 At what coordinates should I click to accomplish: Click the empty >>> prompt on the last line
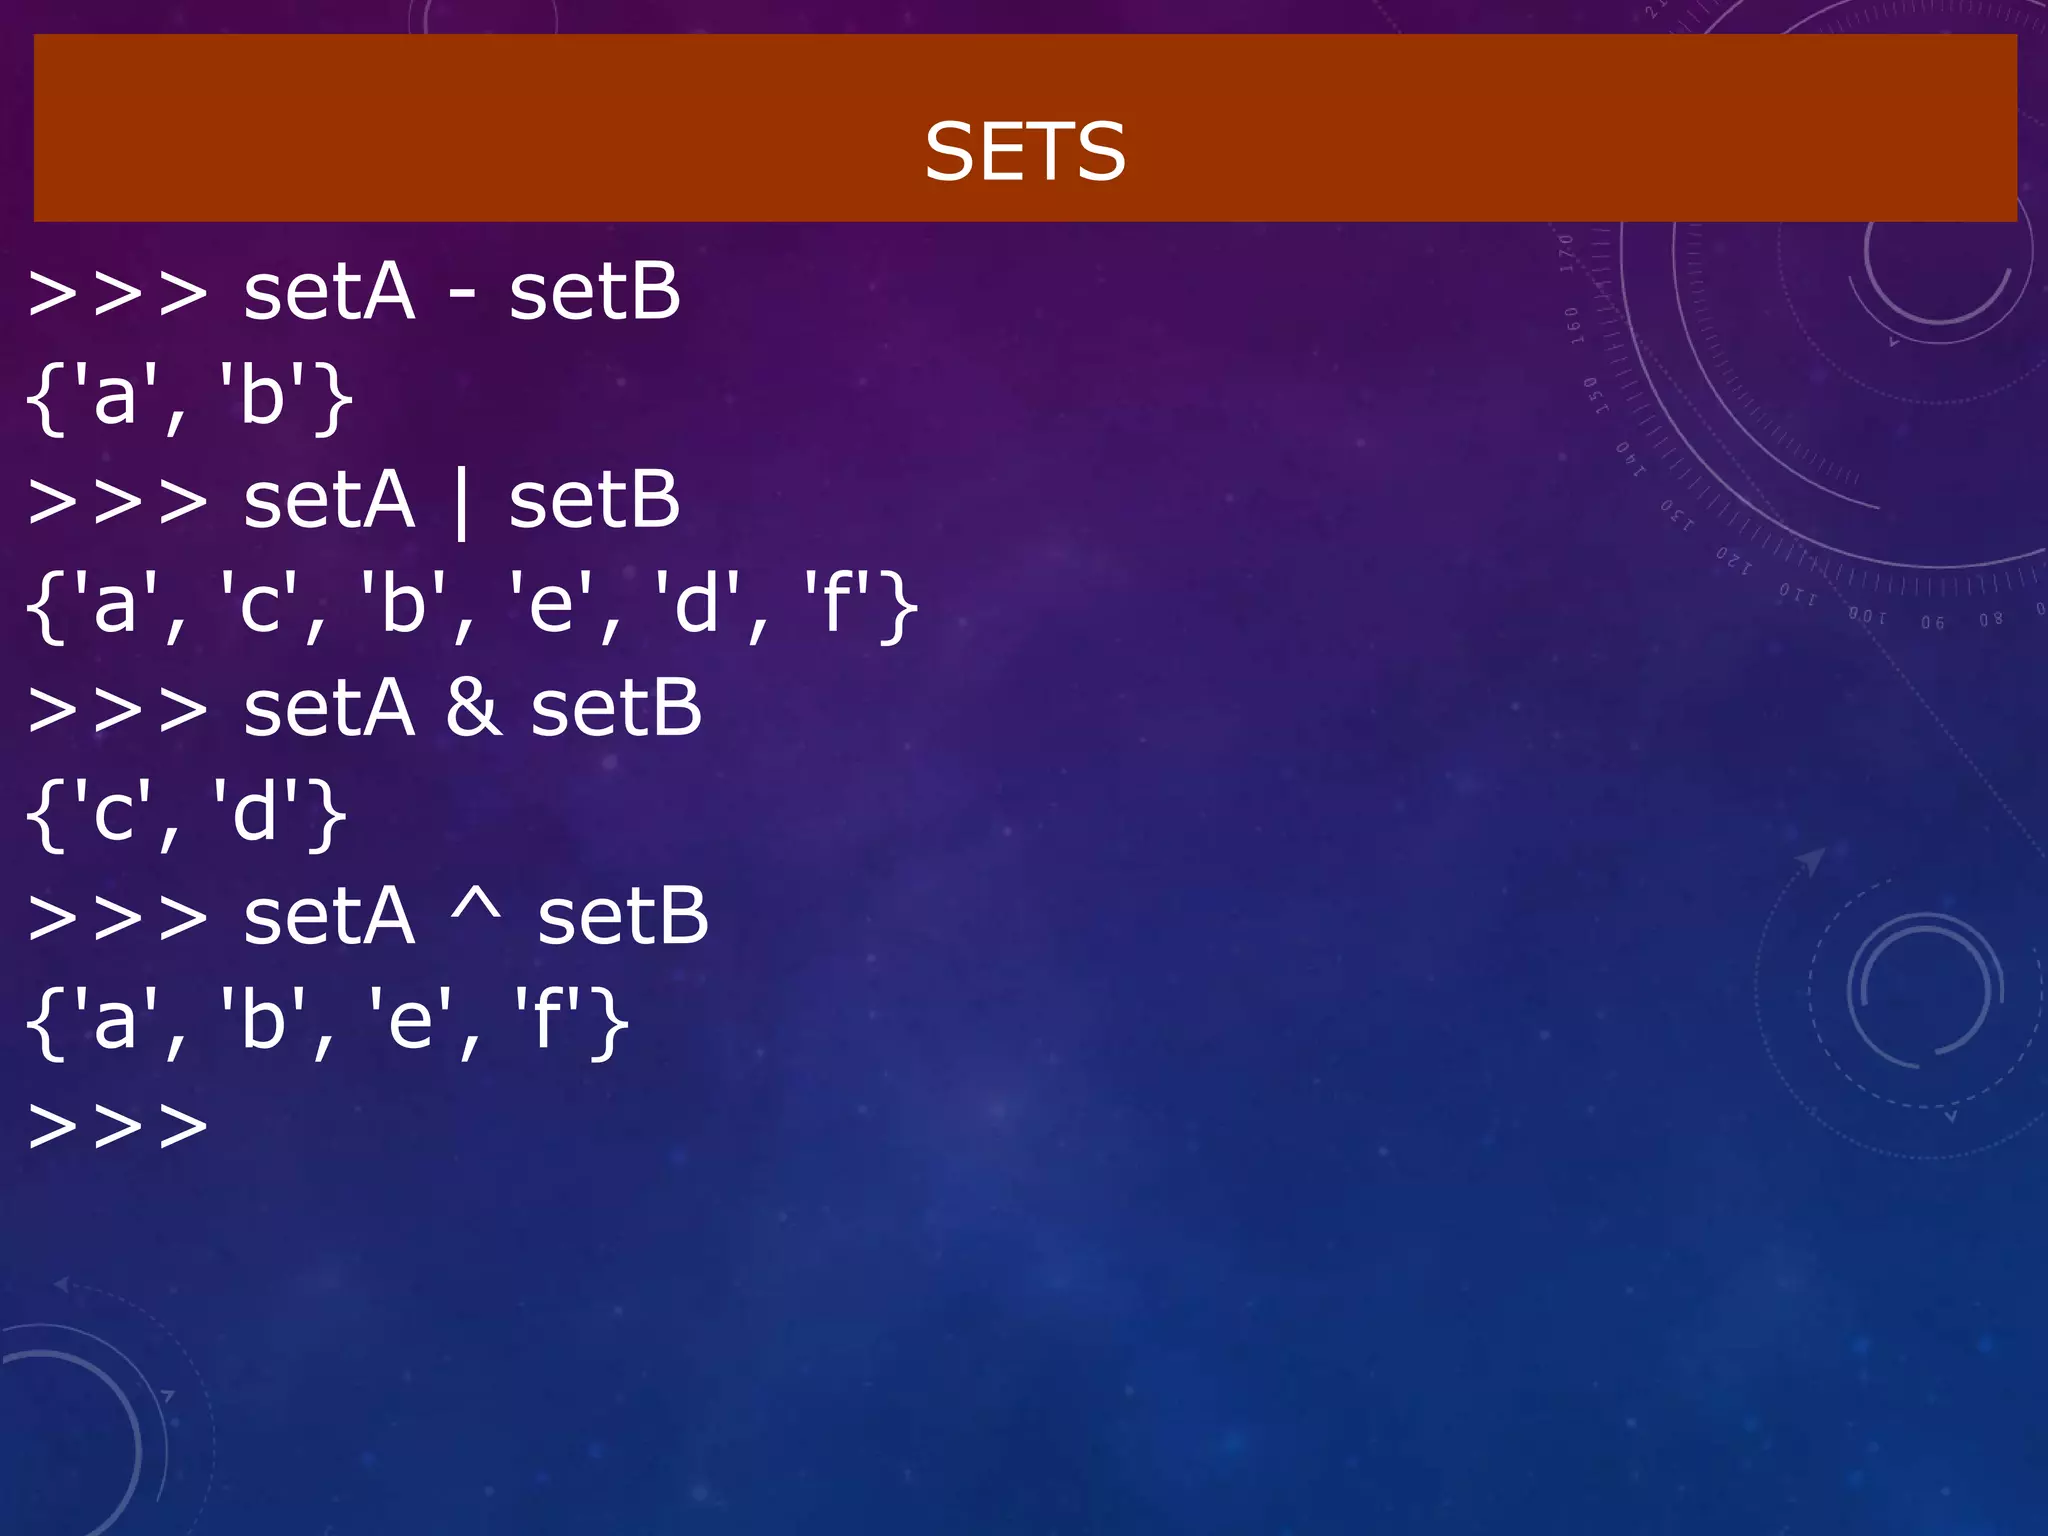pyautogui.click(x=118, y=1126)
